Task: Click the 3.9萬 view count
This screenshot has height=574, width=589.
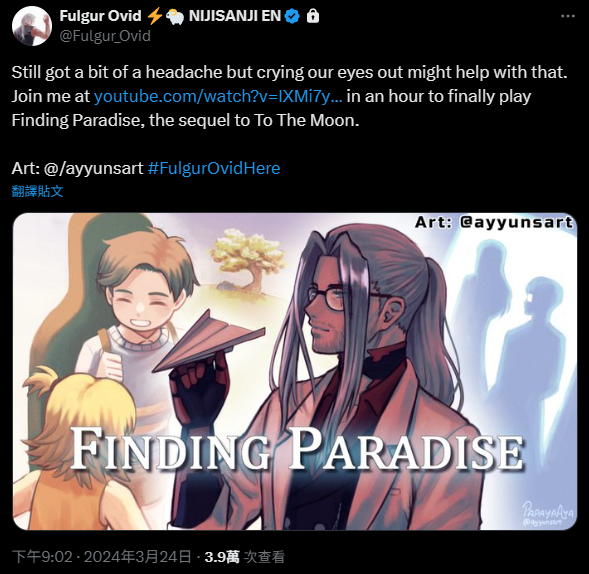Action: click(222, 557)
